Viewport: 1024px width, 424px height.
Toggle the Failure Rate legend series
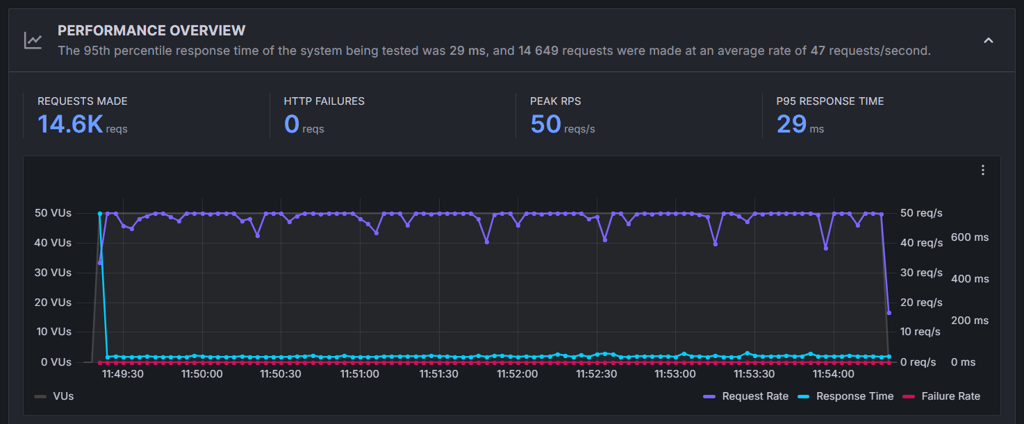[941, 396]
